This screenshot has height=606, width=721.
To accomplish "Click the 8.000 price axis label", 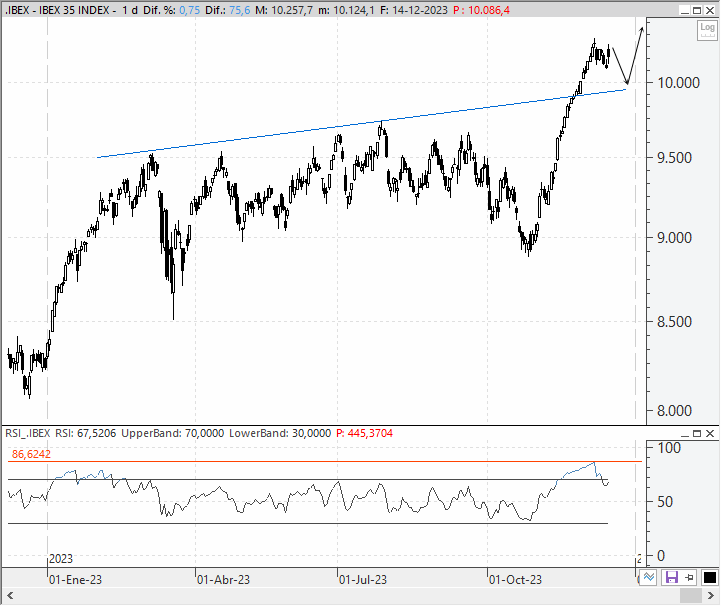I will (675, 411).
